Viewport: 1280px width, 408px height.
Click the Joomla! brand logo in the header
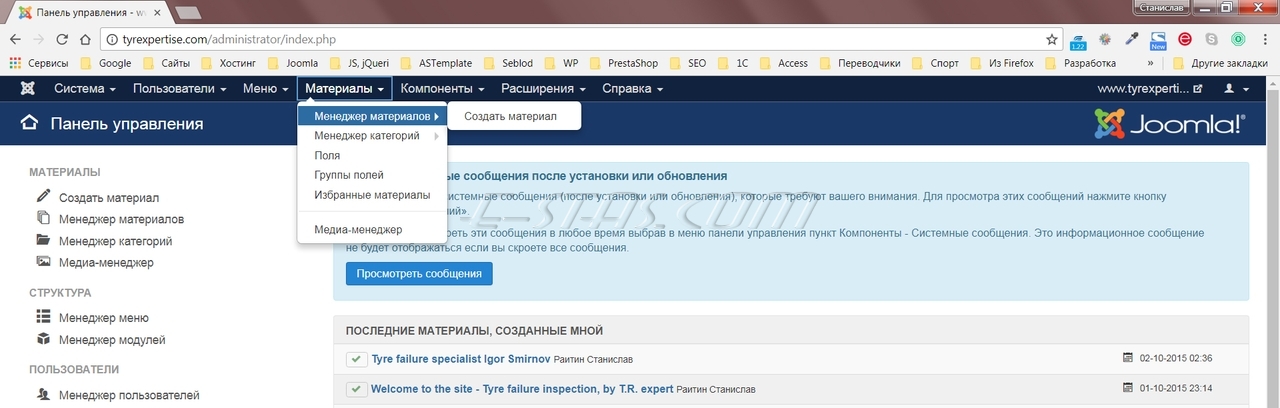1169,124
